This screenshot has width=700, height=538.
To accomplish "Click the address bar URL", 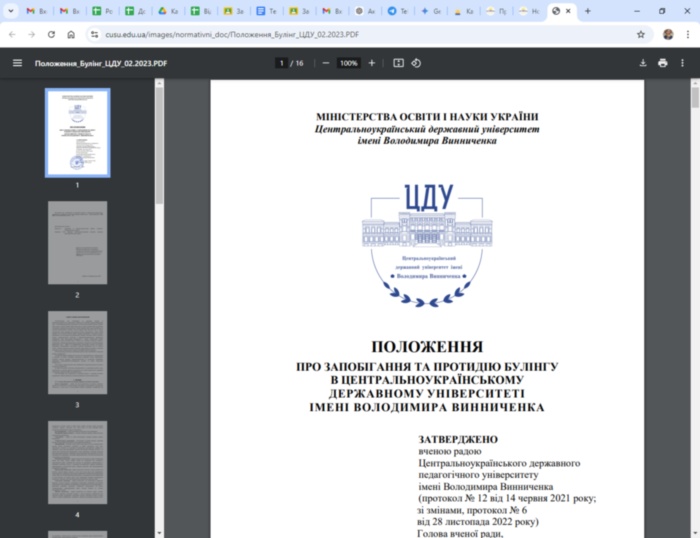I will (x=300, y=34).
